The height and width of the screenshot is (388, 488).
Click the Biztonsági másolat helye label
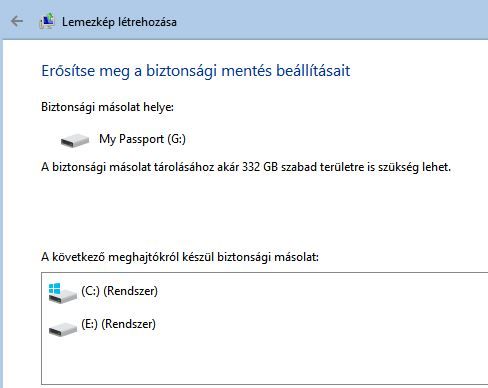point(107,107)
